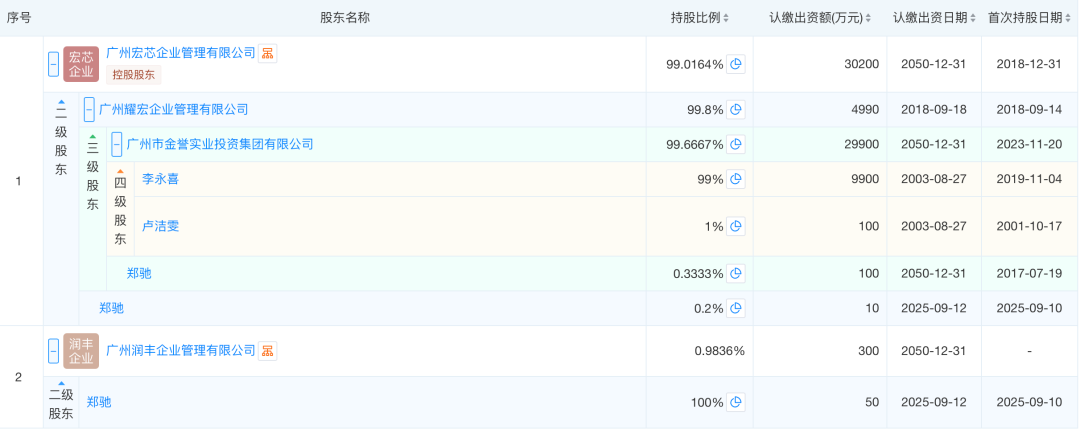Click pie chart icon next to 0.9836%
Screen dimensions: 1080x433
click(x=736, y=351)
